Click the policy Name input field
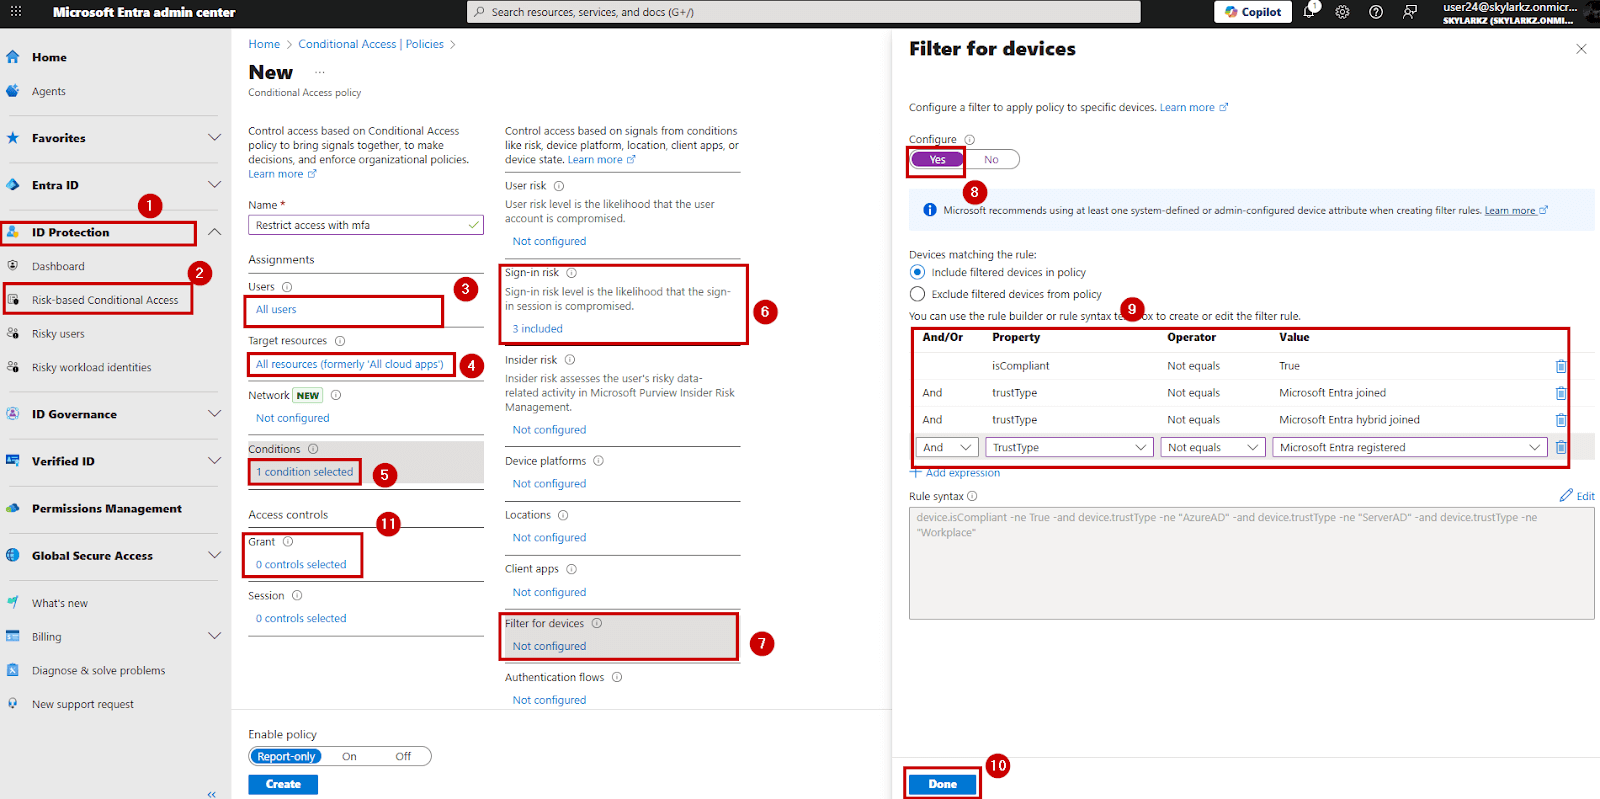This screenshot has height=799, width=1600. [x=366, y=225]
